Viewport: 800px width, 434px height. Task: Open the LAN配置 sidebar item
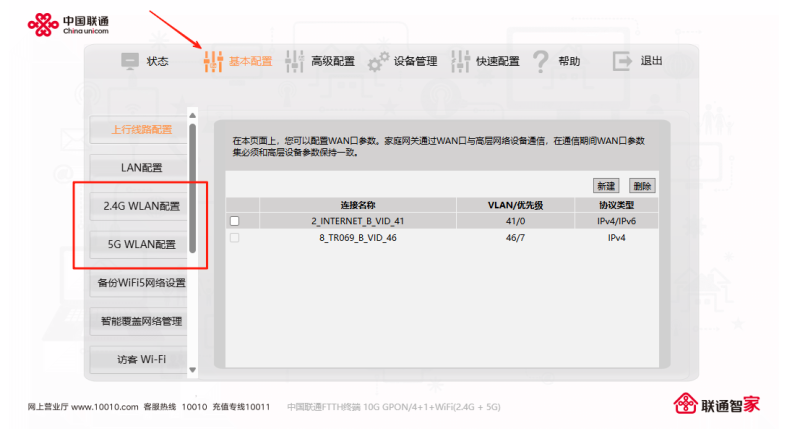pyautogui.click(x=139, y=168)
